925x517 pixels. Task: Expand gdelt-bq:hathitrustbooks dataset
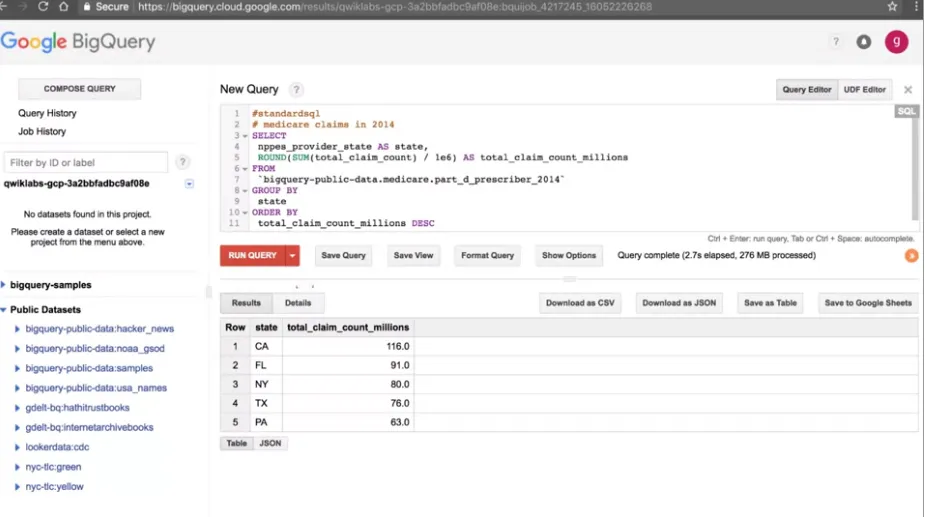(x=17, y=408)
